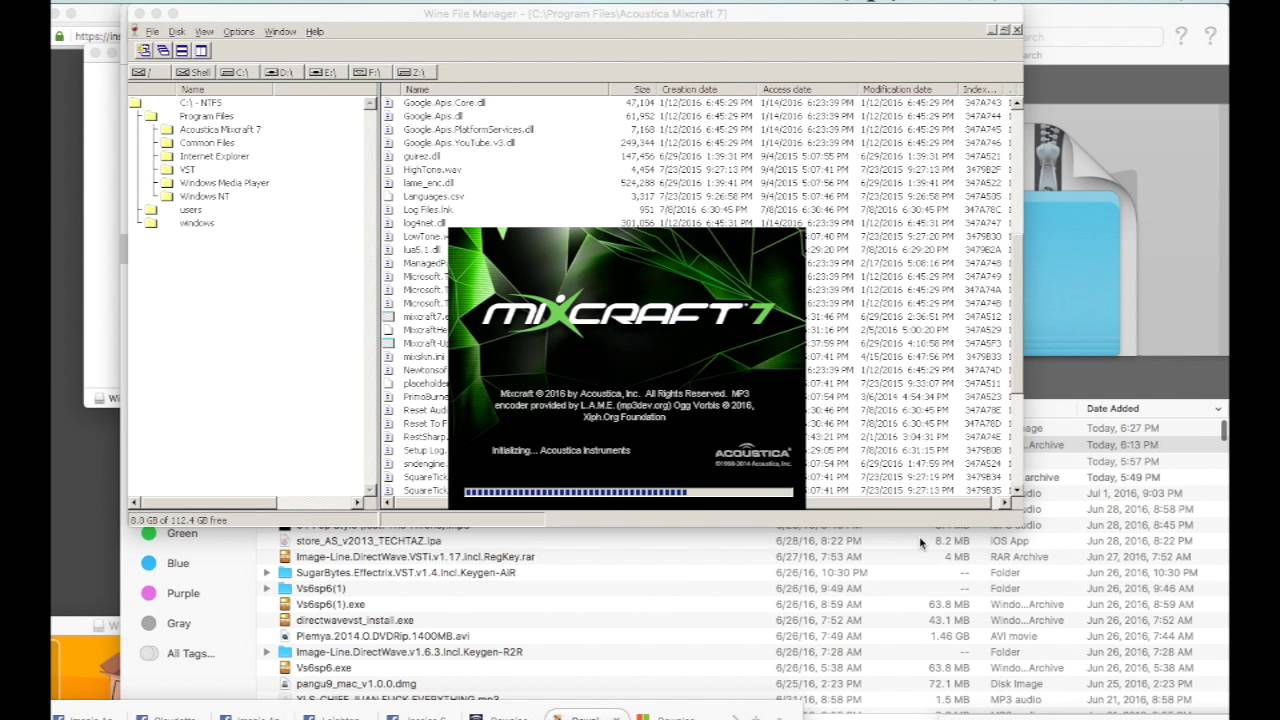Select Common Files folder in tree

tap(207, 143)
